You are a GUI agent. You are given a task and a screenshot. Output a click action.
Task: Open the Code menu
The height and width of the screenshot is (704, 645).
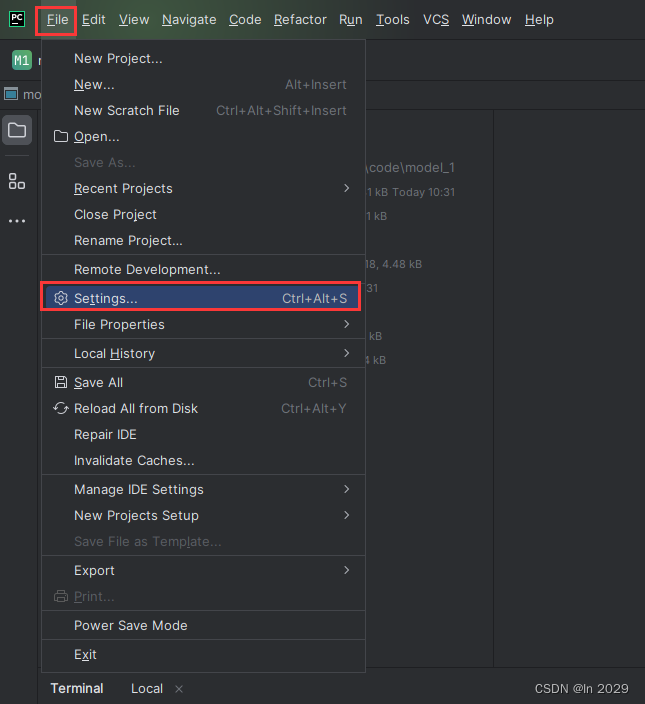(245, 20)
